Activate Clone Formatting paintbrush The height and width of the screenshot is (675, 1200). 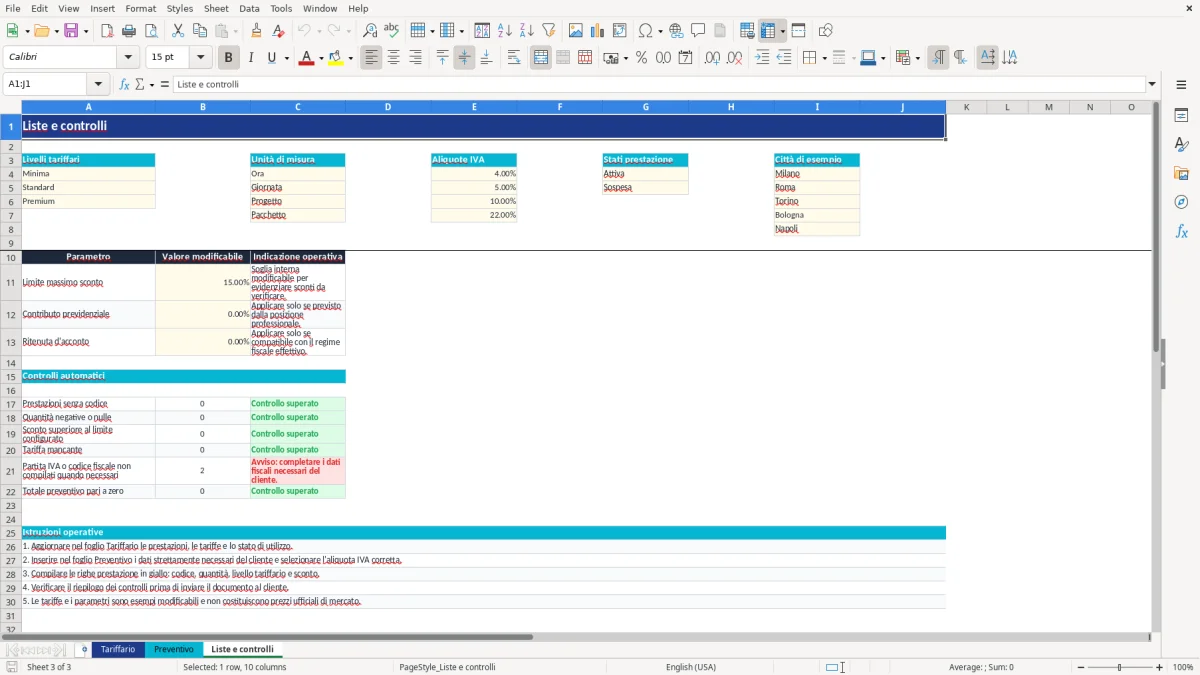257,31
